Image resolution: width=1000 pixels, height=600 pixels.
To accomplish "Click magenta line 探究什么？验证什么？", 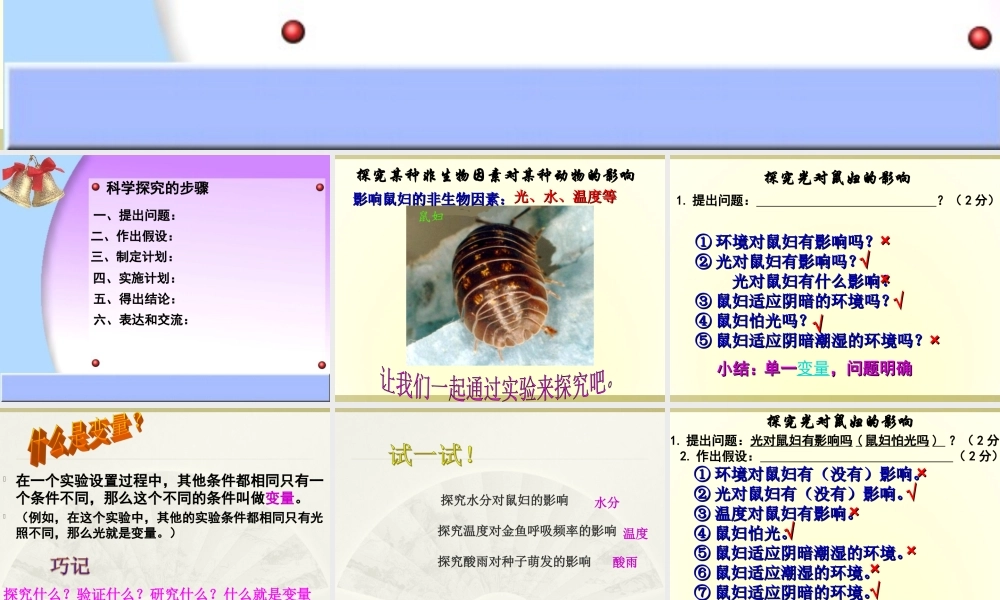I will (157, 594).
